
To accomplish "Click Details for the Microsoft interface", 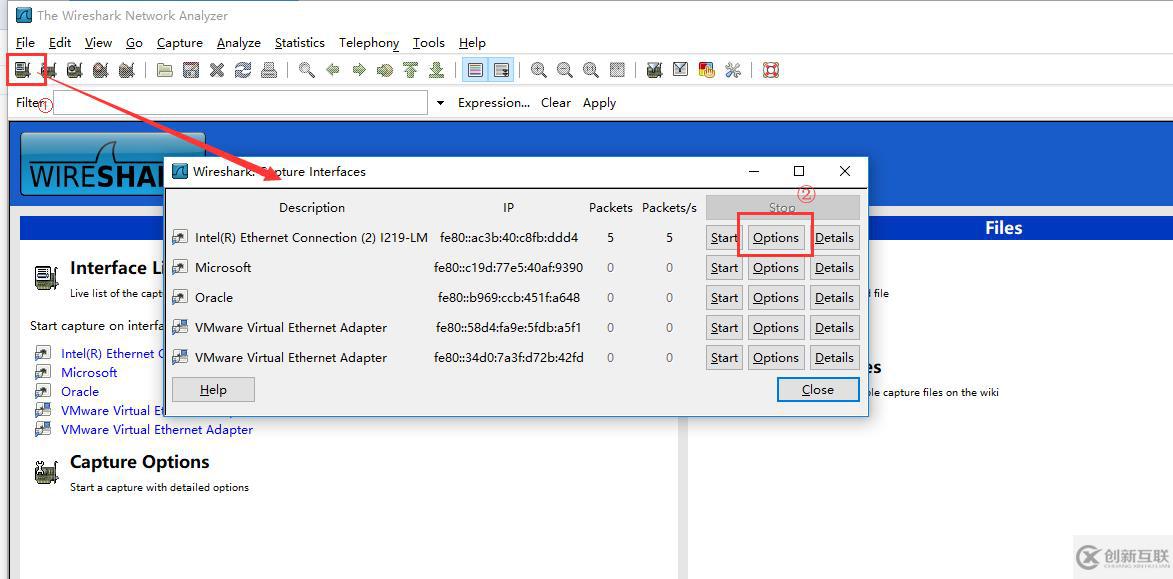I will [x=834, y=268].
